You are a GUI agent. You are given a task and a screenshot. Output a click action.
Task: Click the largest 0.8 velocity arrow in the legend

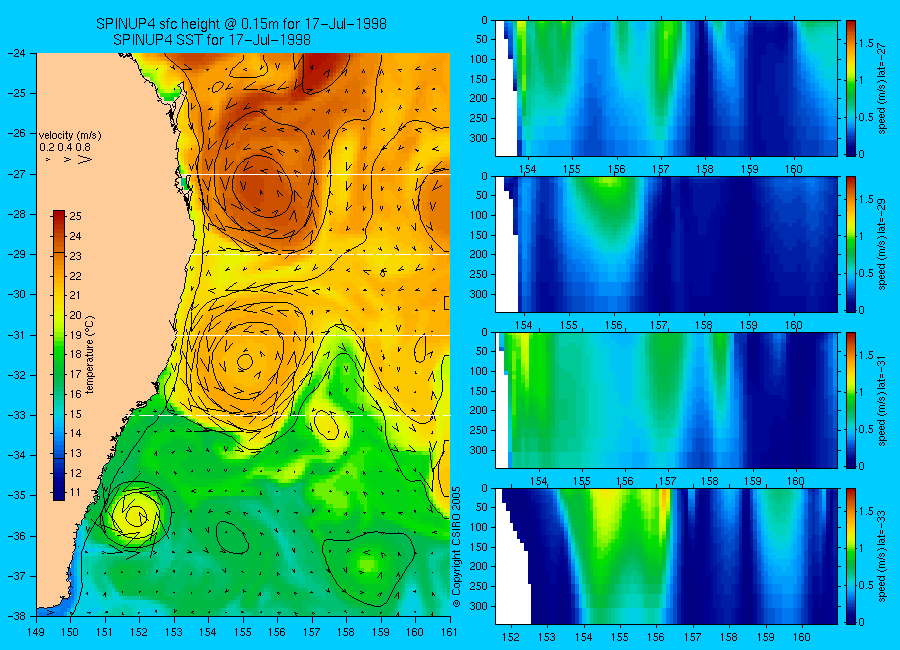86,160
